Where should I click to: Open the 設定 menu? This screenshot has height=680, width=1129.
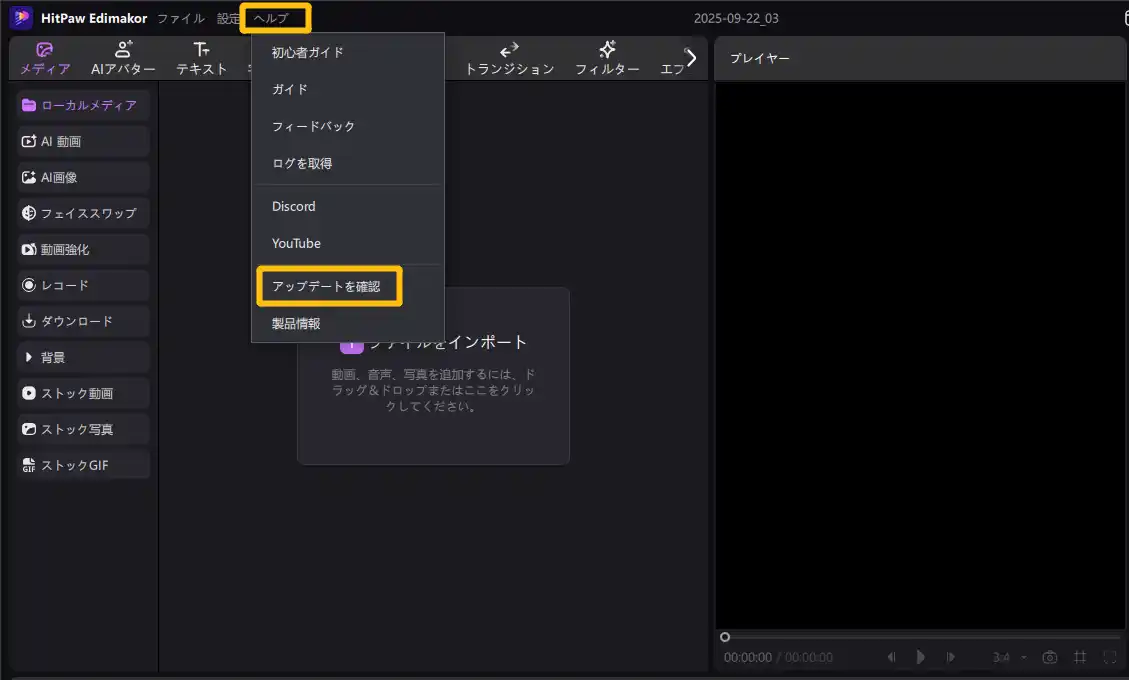pyautogui.click(x=228, y=18)
